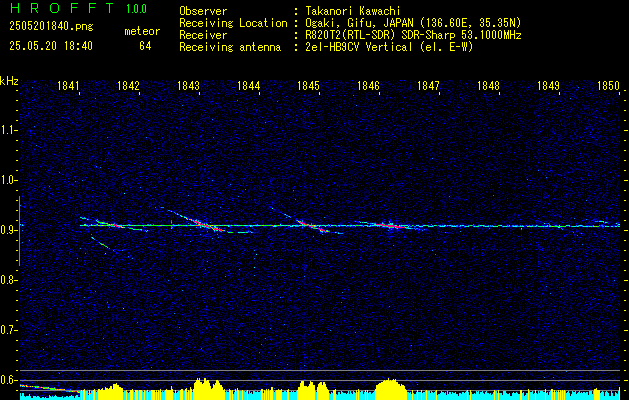Click the yellow power peak below 1843
Viewport: 629px width, 400px height.
[x=209, y=388]
